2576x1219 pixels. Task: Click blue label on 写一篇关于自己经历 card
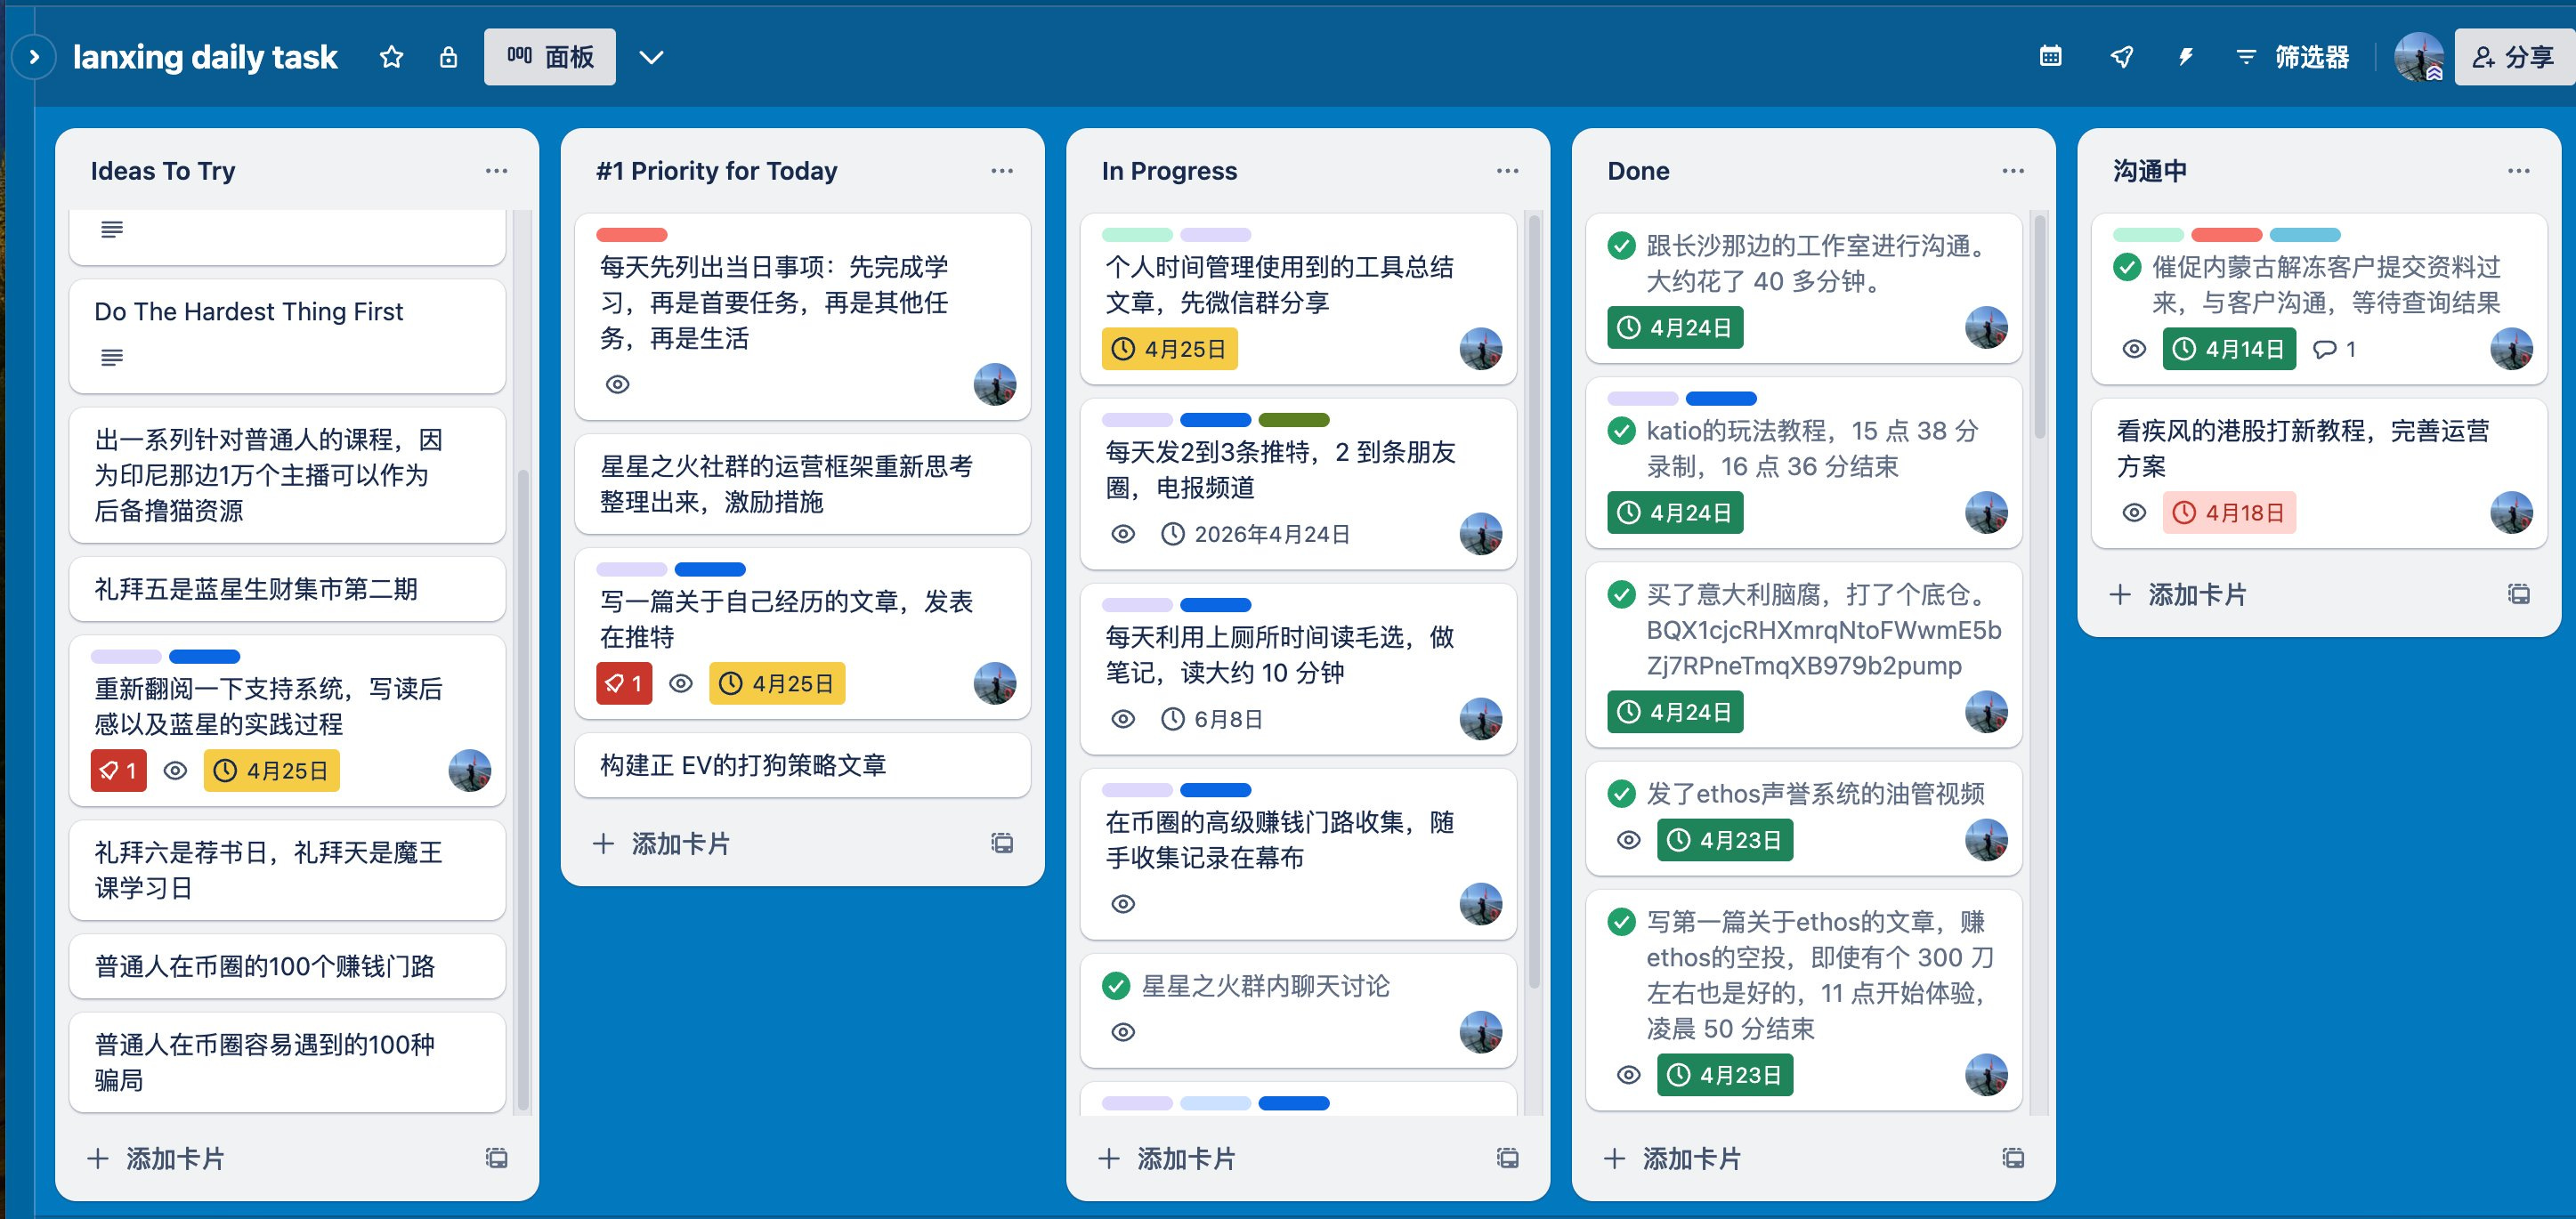(x=710, y=570)
